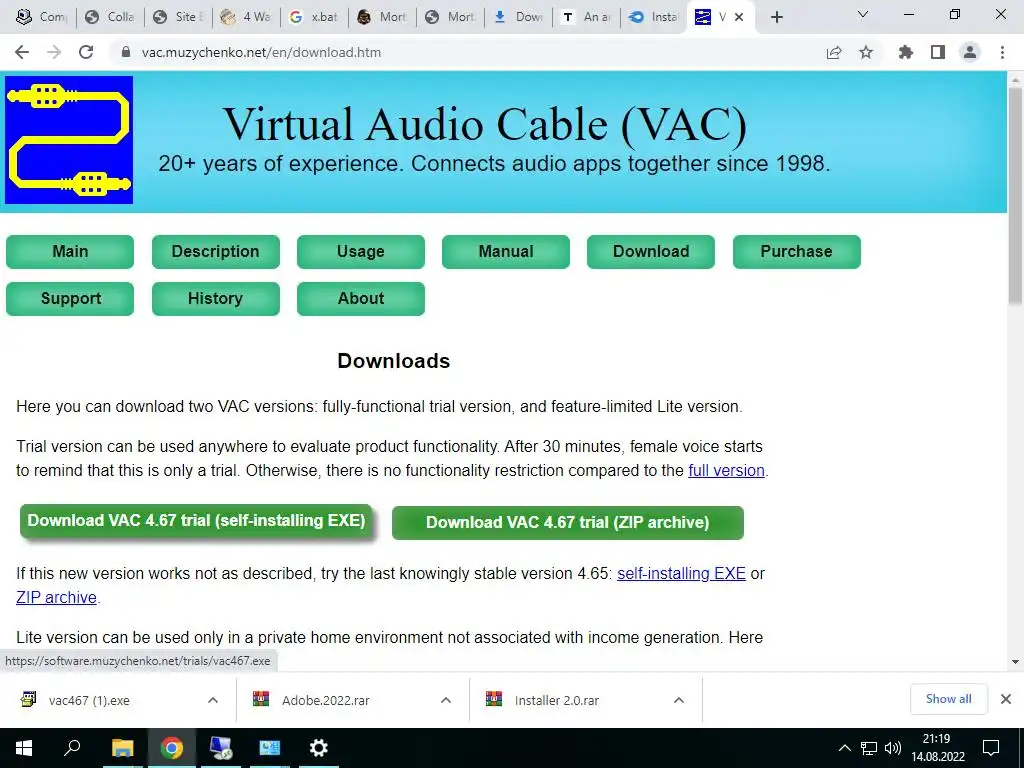Screen dimensions: 1024x768
Task: Click the scrollbar down arrow
Action: point(1015,662)
